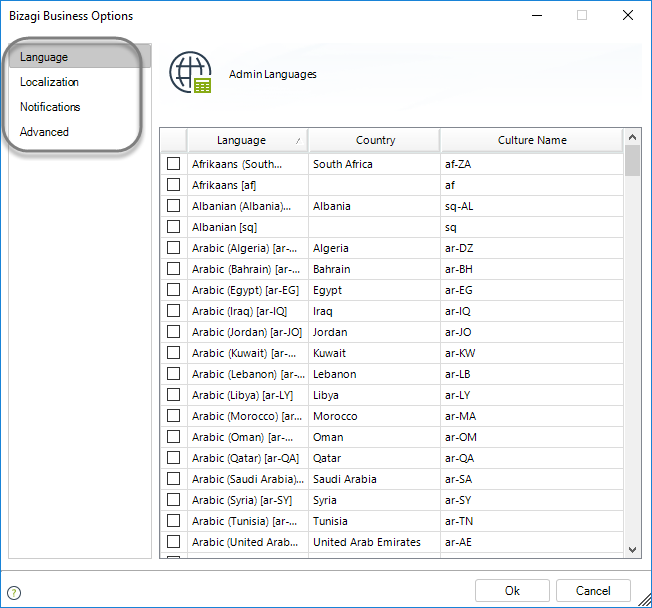
Task: Click the scrollbar down arrow
Action: click(632, 550)
